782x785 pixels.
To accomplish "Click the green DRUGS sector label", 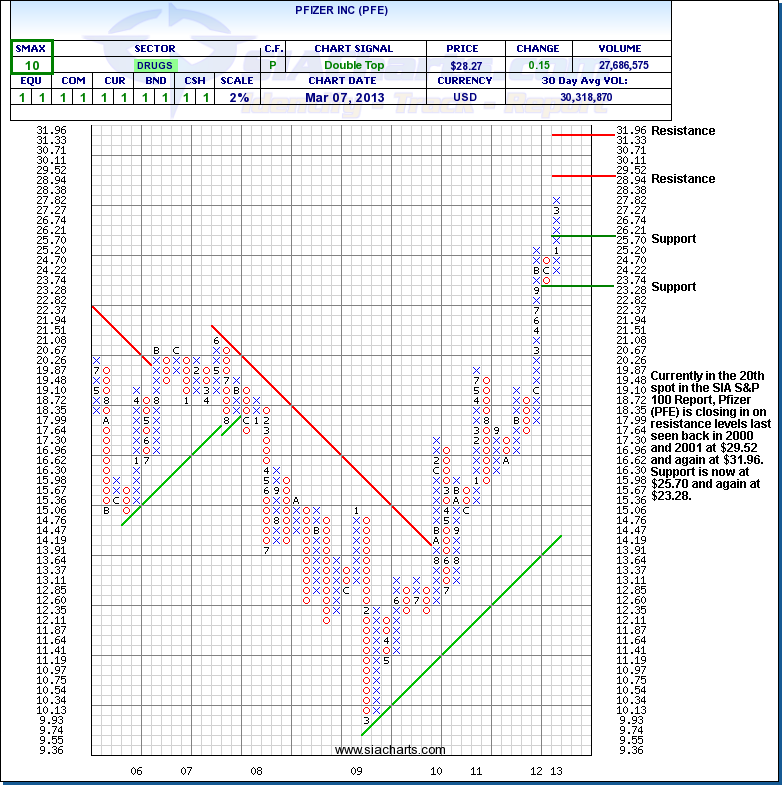I will pyautogui.click(x=154, y=65).
